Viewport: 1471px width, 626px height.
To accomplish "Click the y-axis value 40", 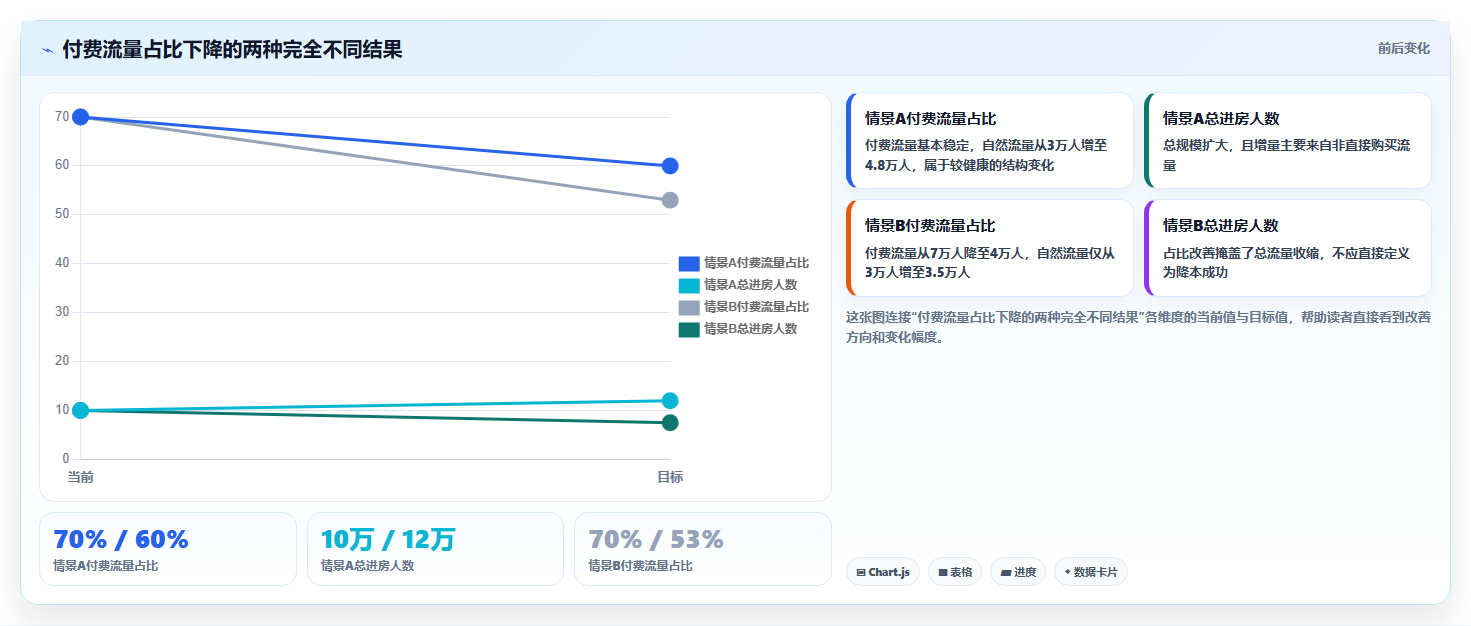I will (x=62, y=263).
